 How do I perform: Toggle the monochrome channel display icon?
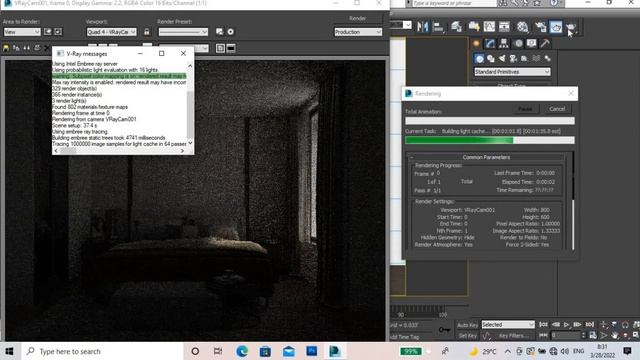click(x=231, y=48)
